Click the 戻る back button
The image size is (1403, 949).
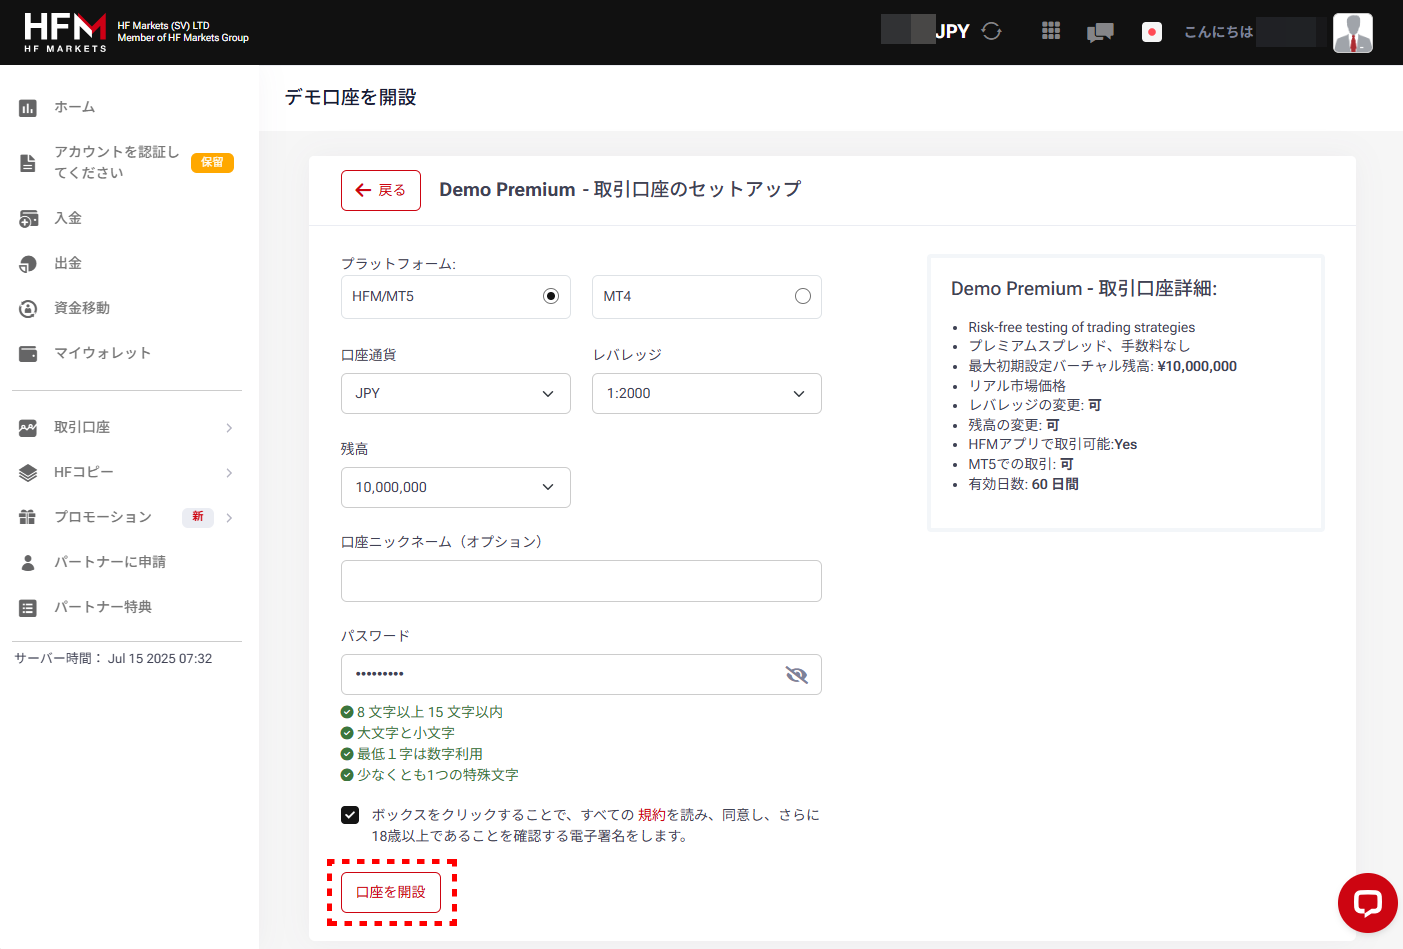point(381,190)
